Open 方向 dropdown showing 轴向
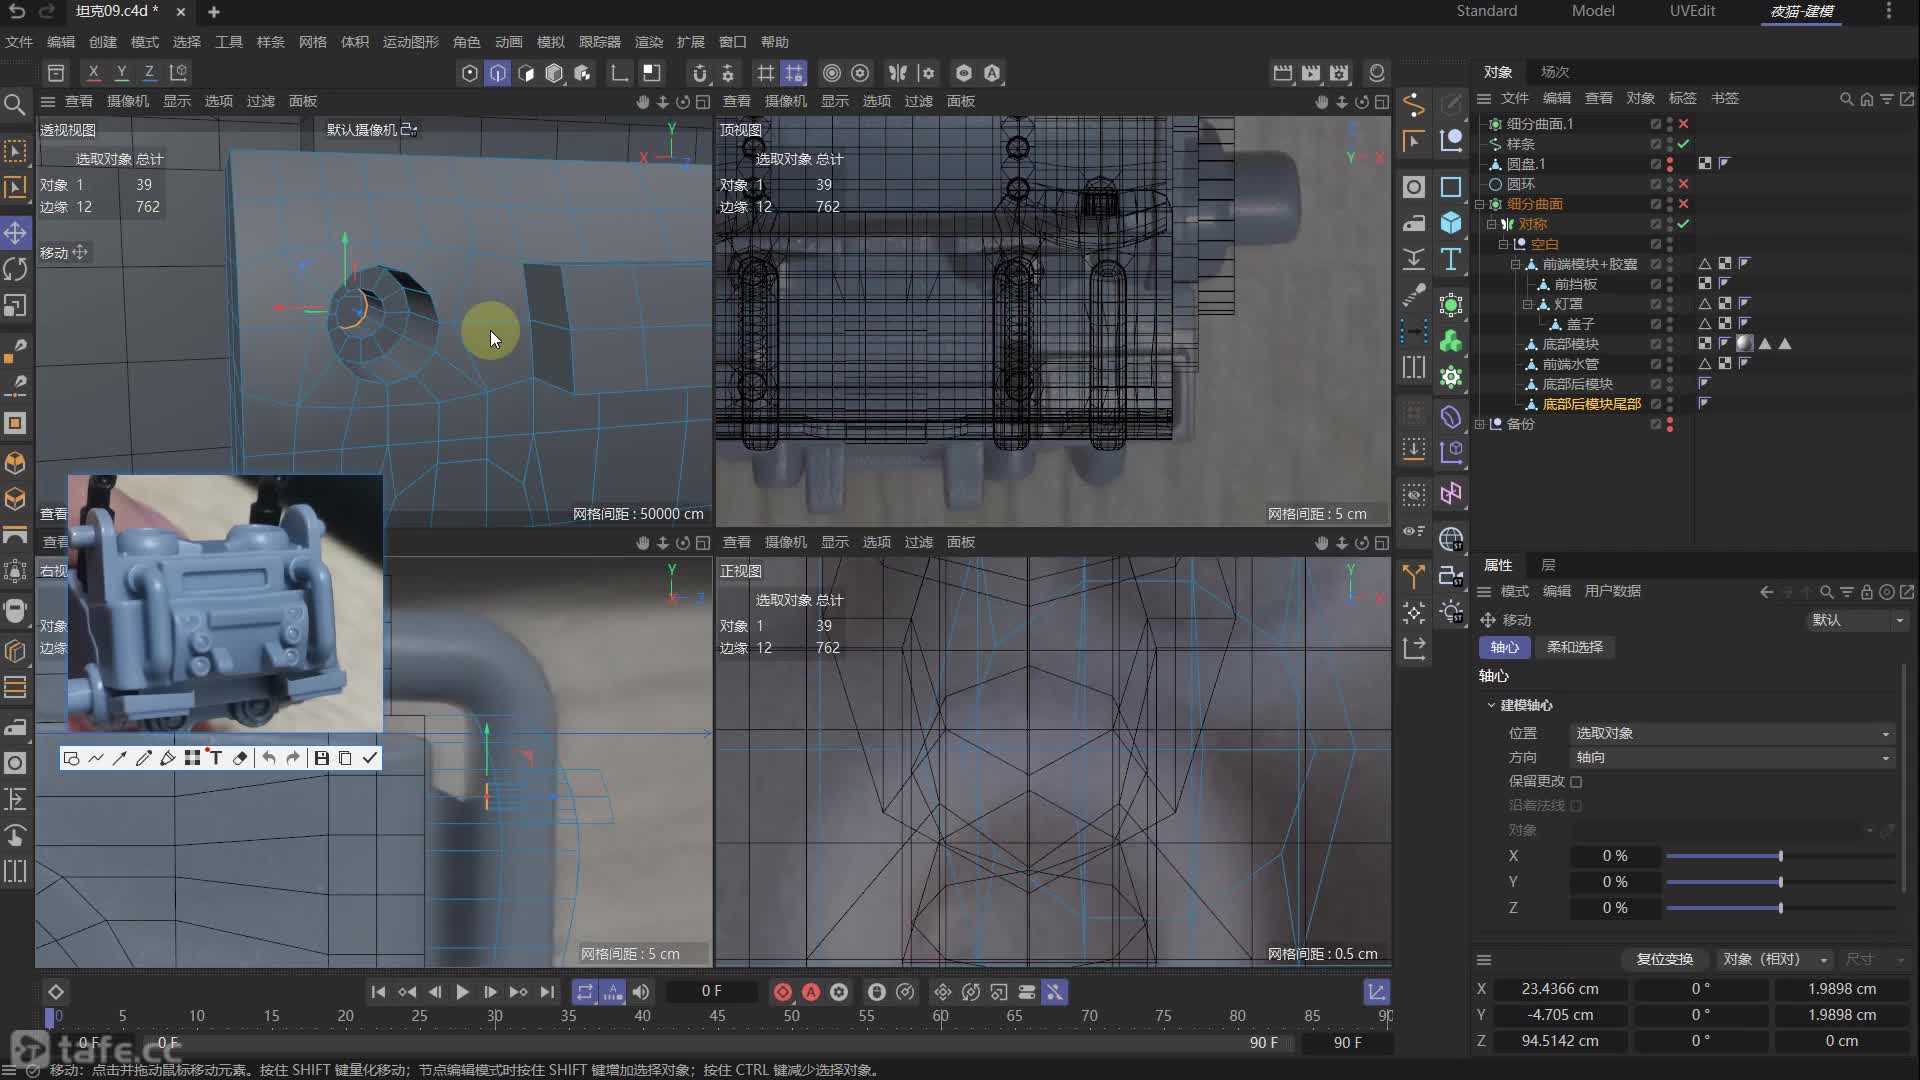This screenshot has height=1080, width=1920. coord(1732,758)
